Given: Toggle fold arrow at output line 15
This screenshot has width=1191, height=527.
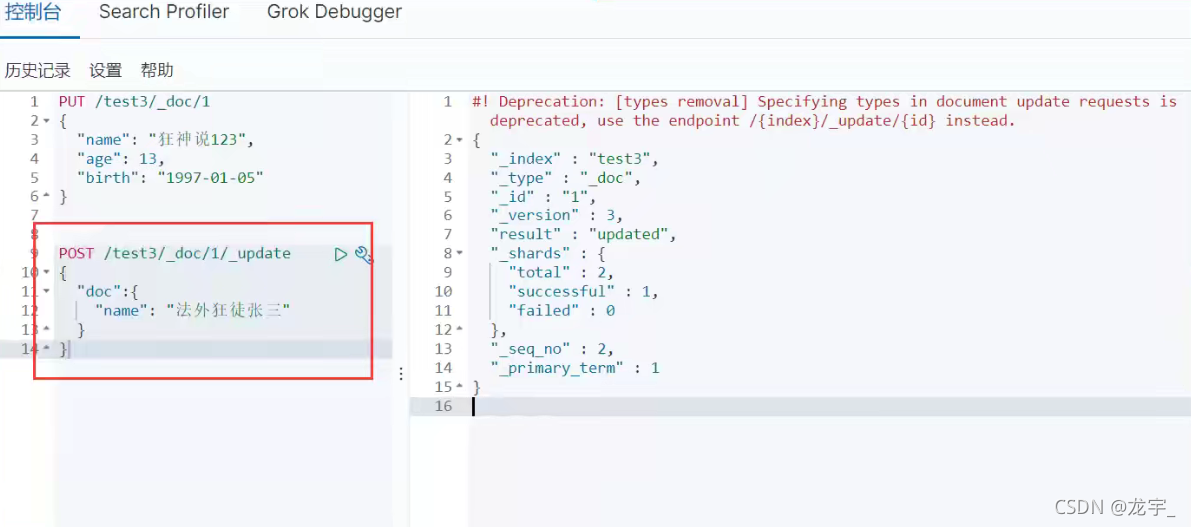Looking at the screenshot, I should (x=460, y=387).
